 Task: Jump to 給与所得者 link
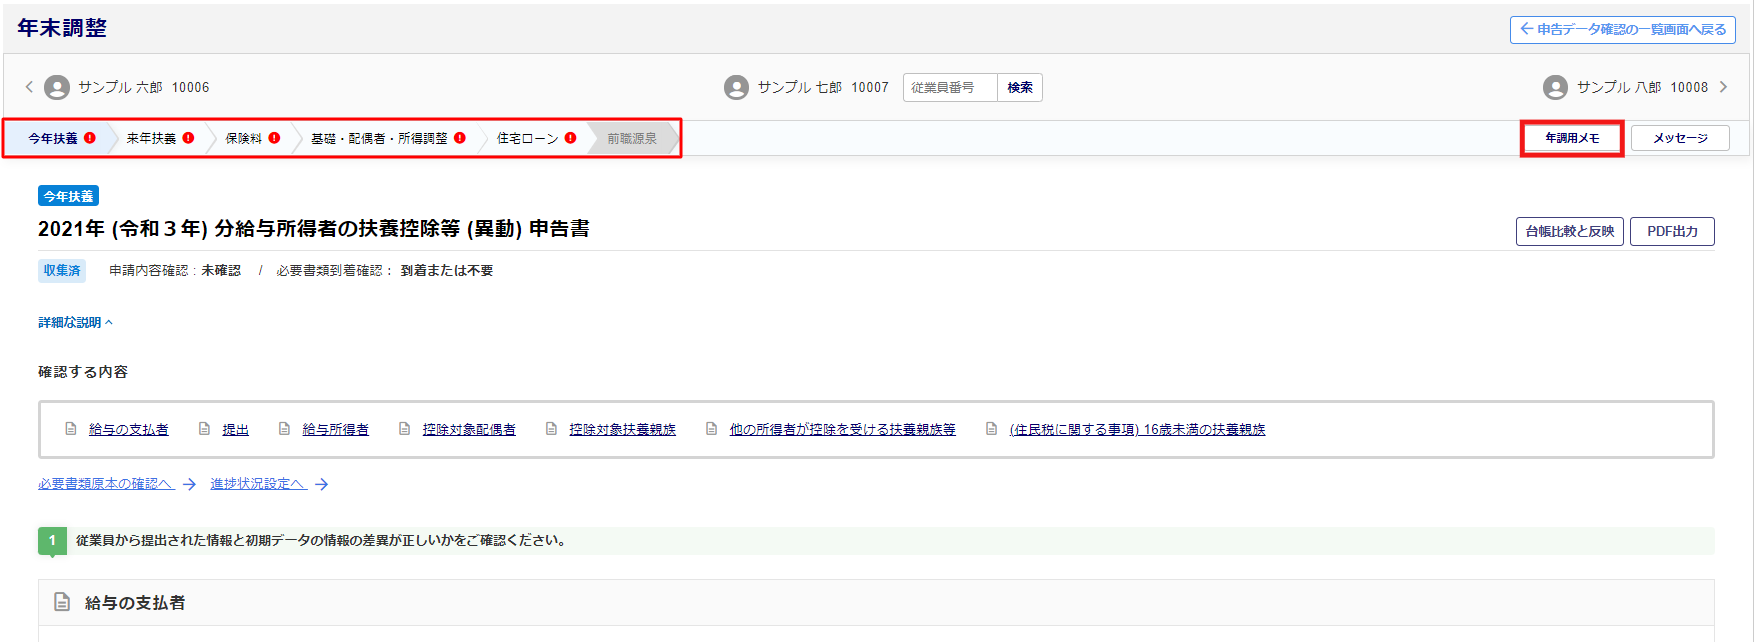click(336, 429)
